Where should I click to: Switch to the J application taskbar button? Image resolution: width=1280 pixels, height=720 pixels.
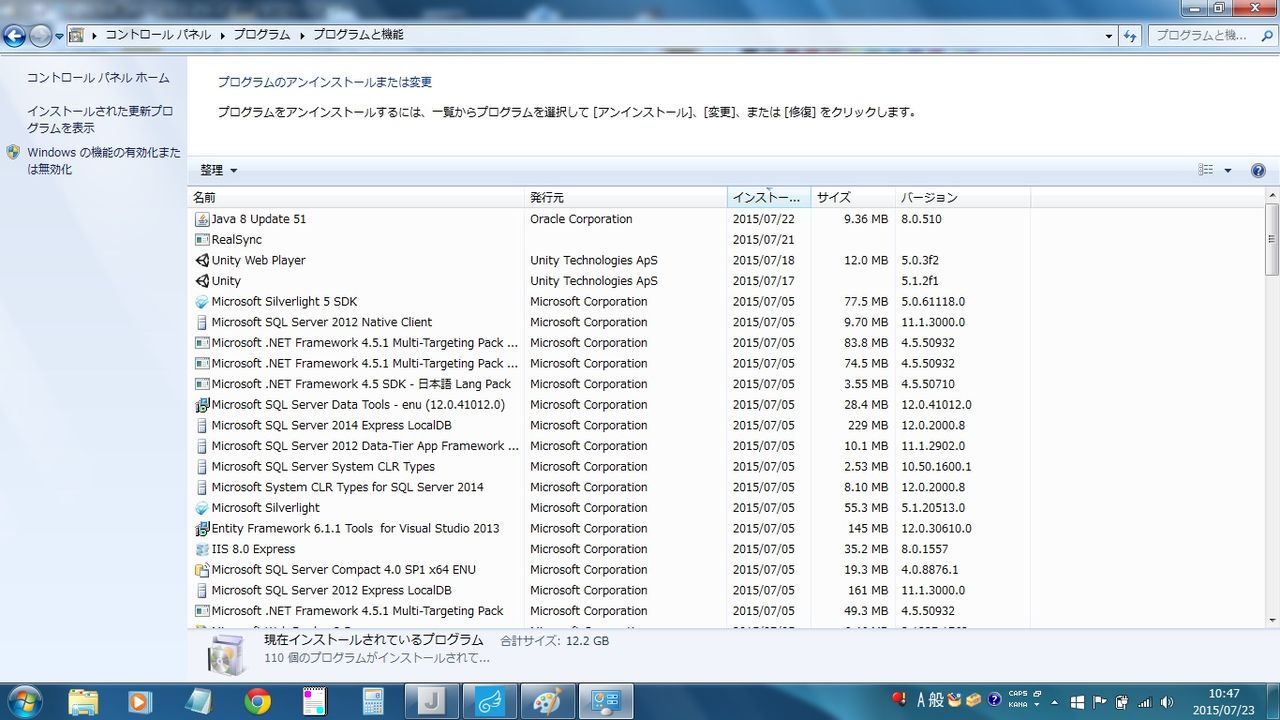click(431, 702)
